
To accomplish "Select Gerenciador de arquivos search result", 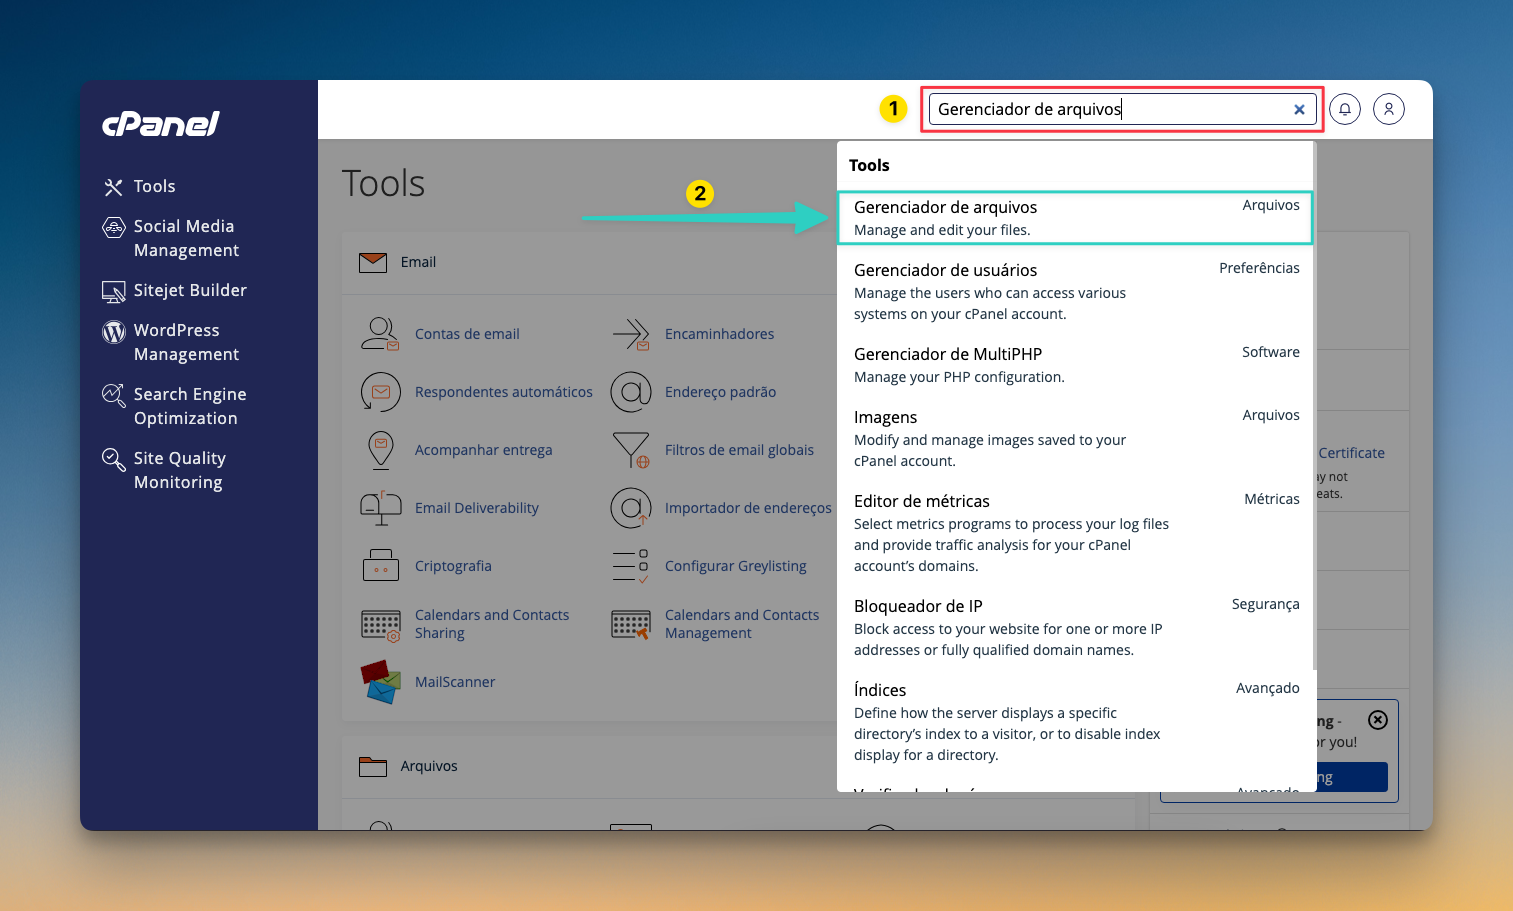I will (x=1074, y=217).
